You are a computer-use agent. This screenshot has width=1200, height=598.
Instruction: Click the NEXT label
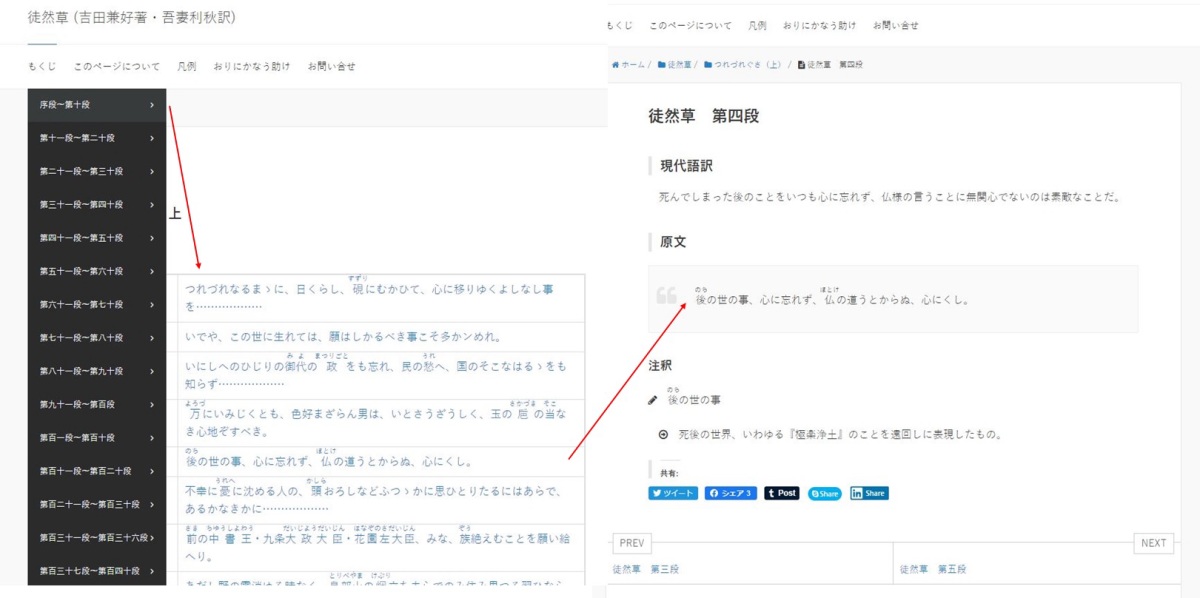tap(1153, 543)
